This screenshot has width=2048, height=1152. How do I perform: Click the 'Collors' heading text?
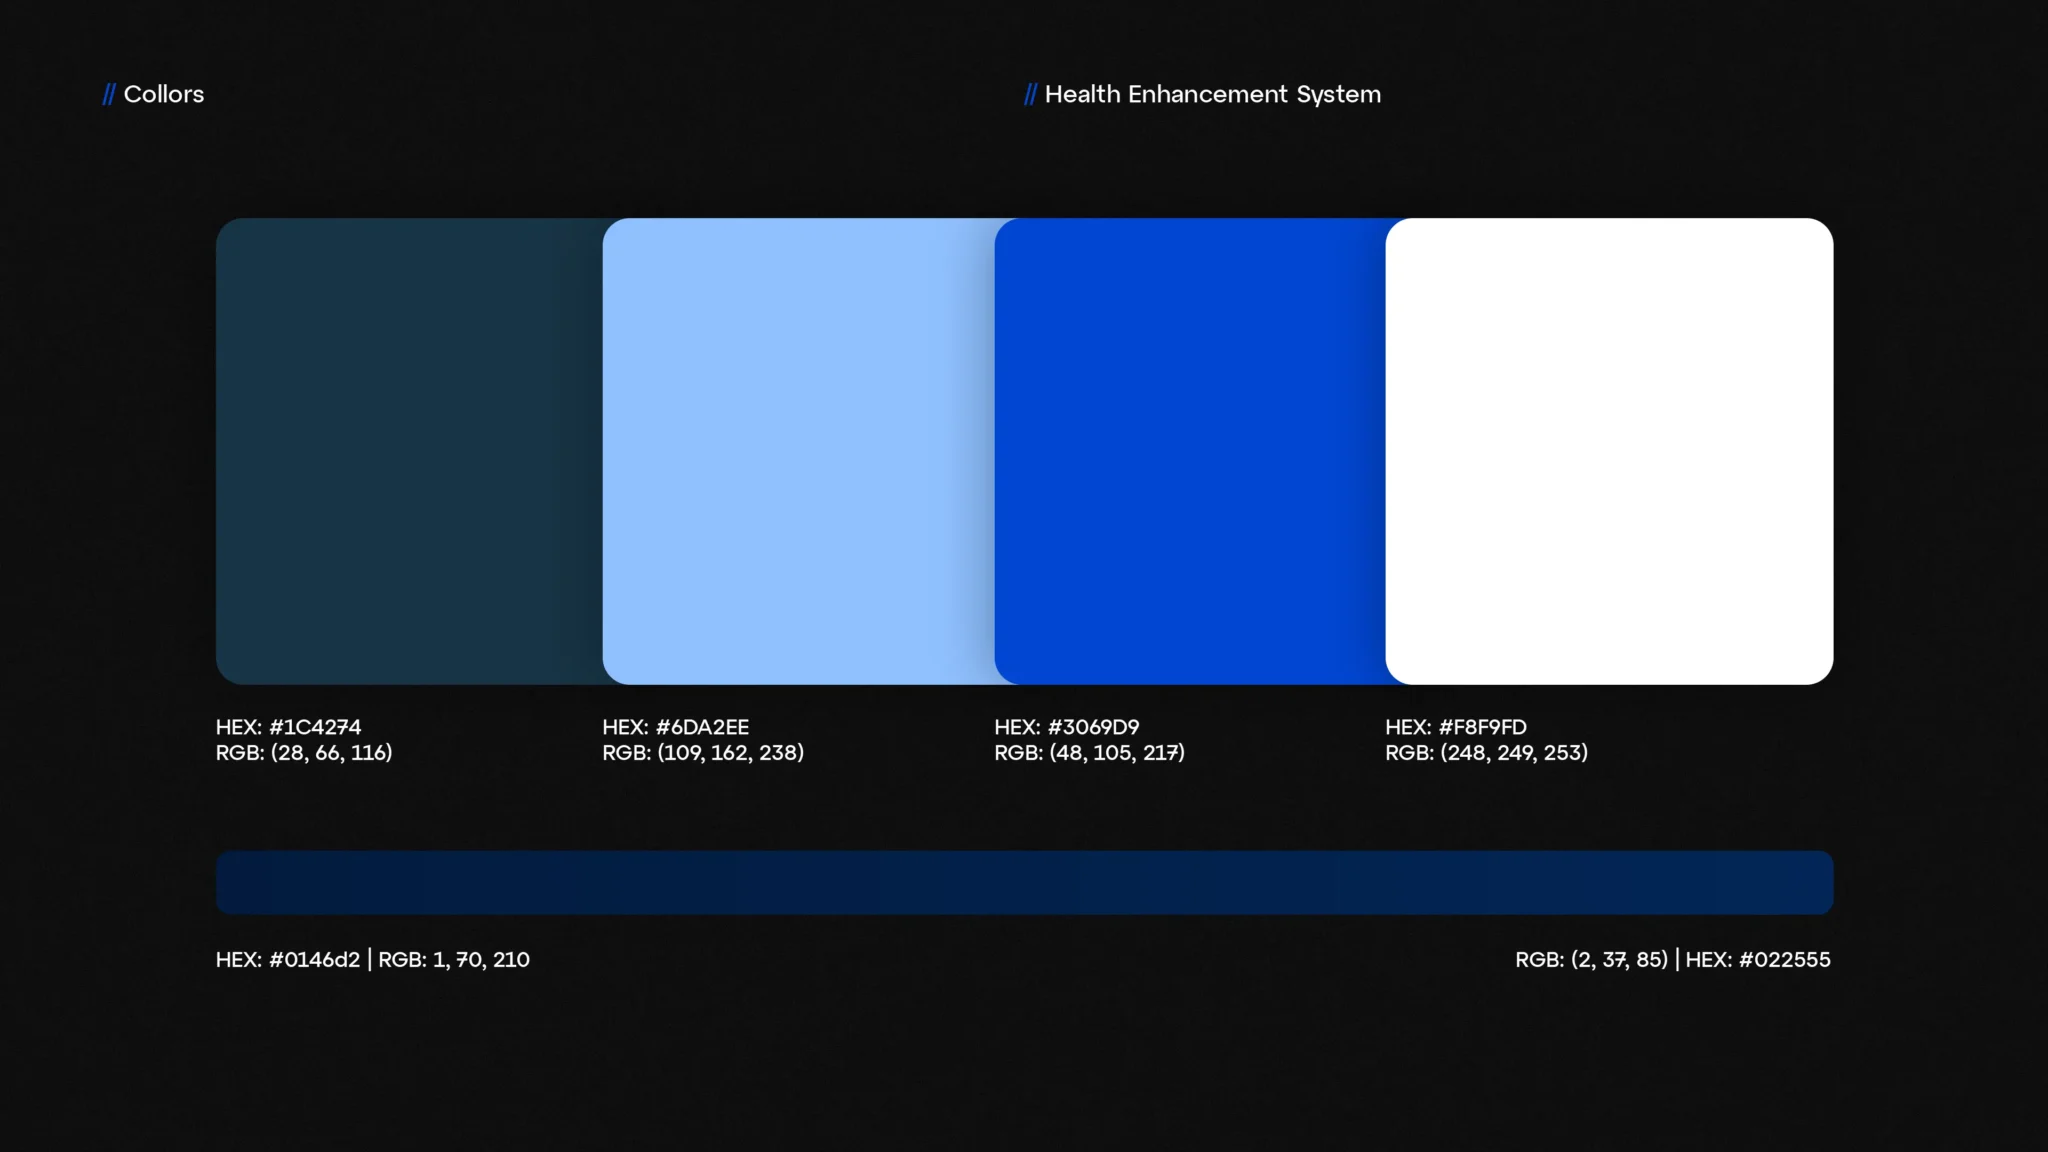click(x=164, y=94)
